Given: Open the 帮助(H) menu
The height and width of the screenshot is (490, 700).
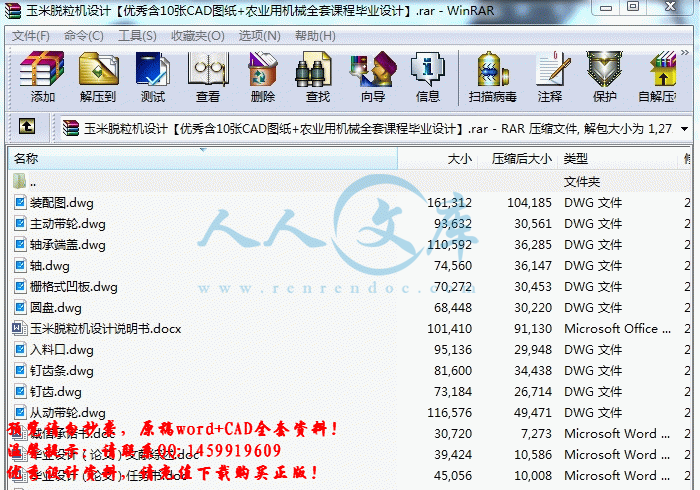Looking at the screenshot, I should 315,36.
